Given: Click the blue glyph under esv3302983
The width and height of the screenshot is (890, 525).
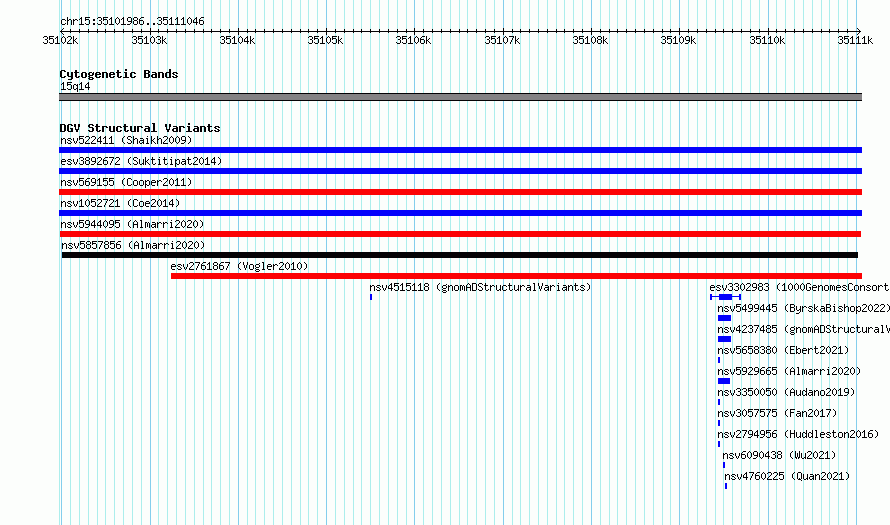Looking at the screenshot, I should click(725, 297).
